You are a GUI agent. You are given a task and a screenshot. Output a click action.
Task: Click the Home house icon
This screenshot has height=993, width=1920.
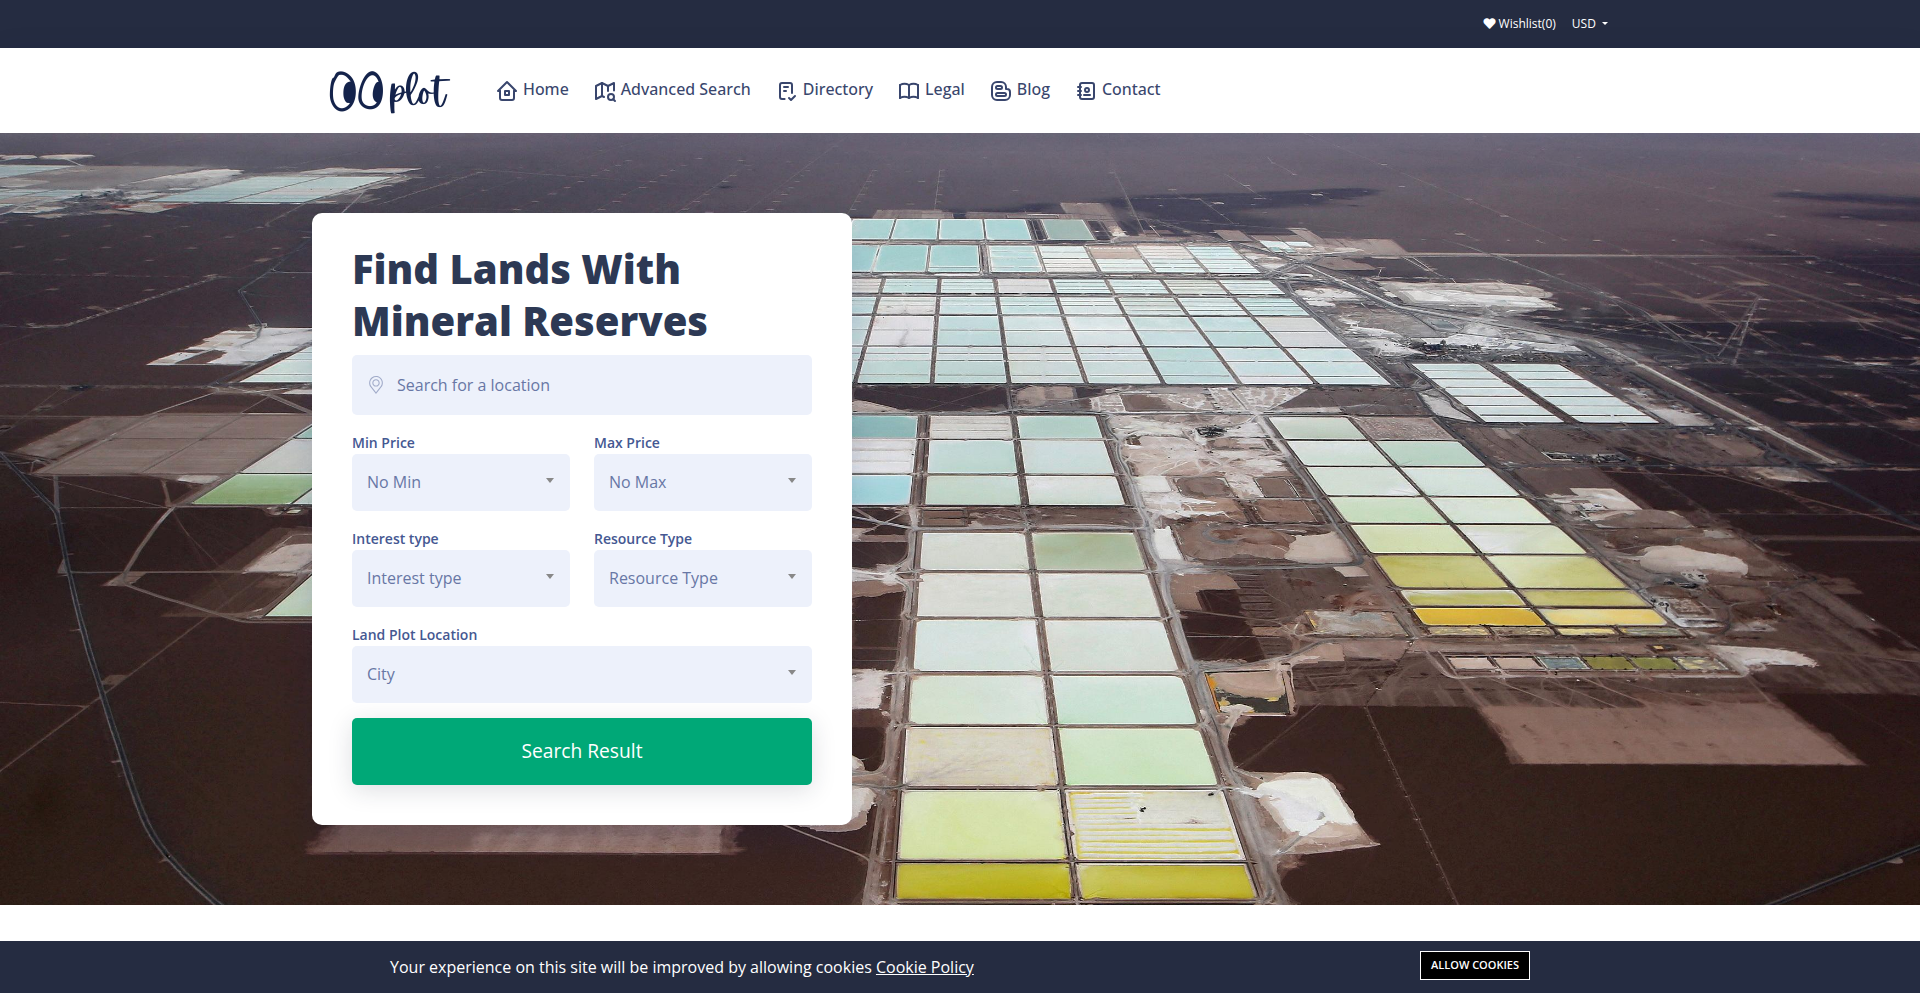507,91
